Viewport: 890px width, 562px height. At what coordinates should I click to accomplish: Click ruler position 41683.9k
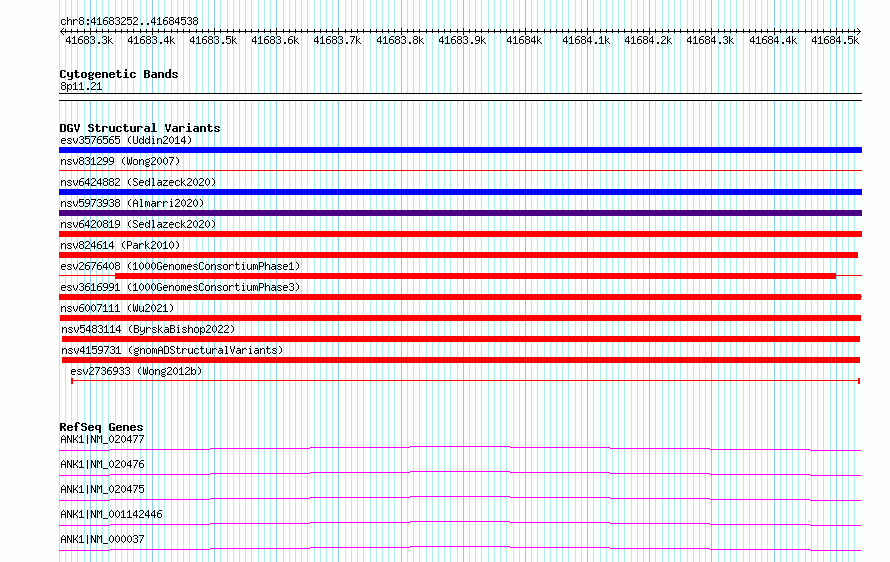coord(462,40)
